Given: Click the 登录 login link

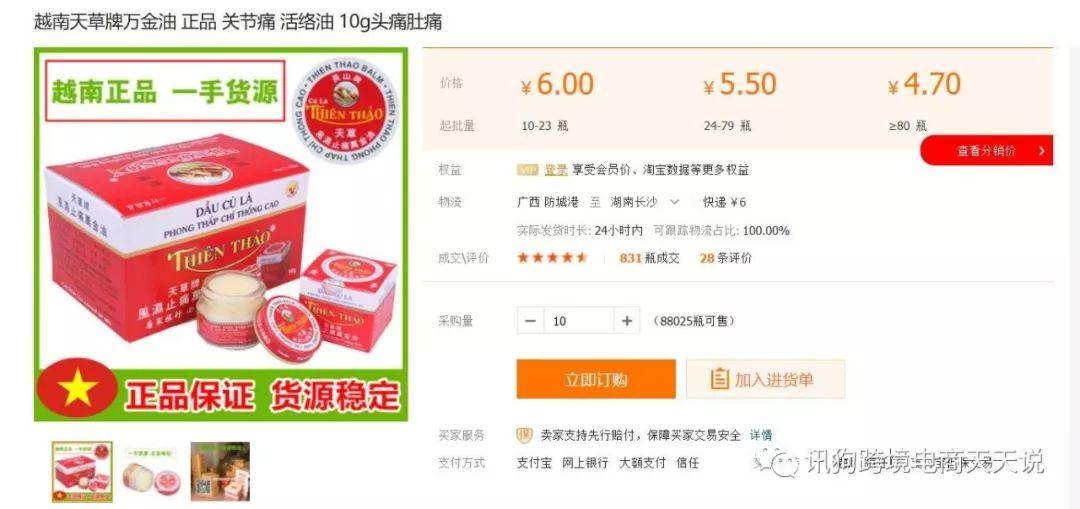Looking at the screenshot, I should [x=556, y=170].
